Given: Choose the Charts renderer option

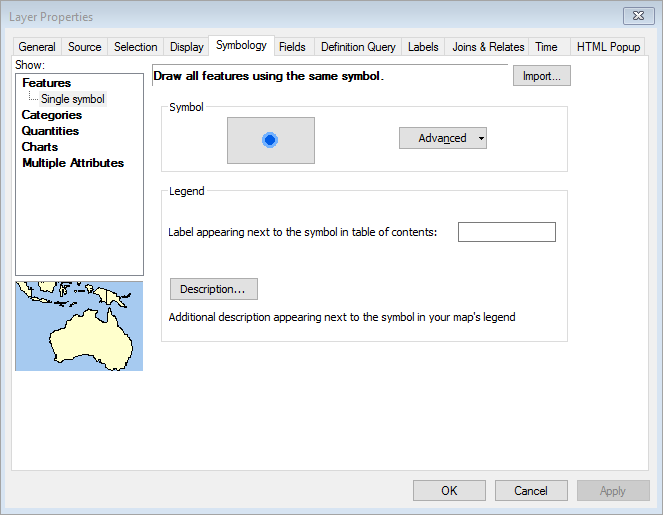Looking at the screenshot, I should coord(40,147).
